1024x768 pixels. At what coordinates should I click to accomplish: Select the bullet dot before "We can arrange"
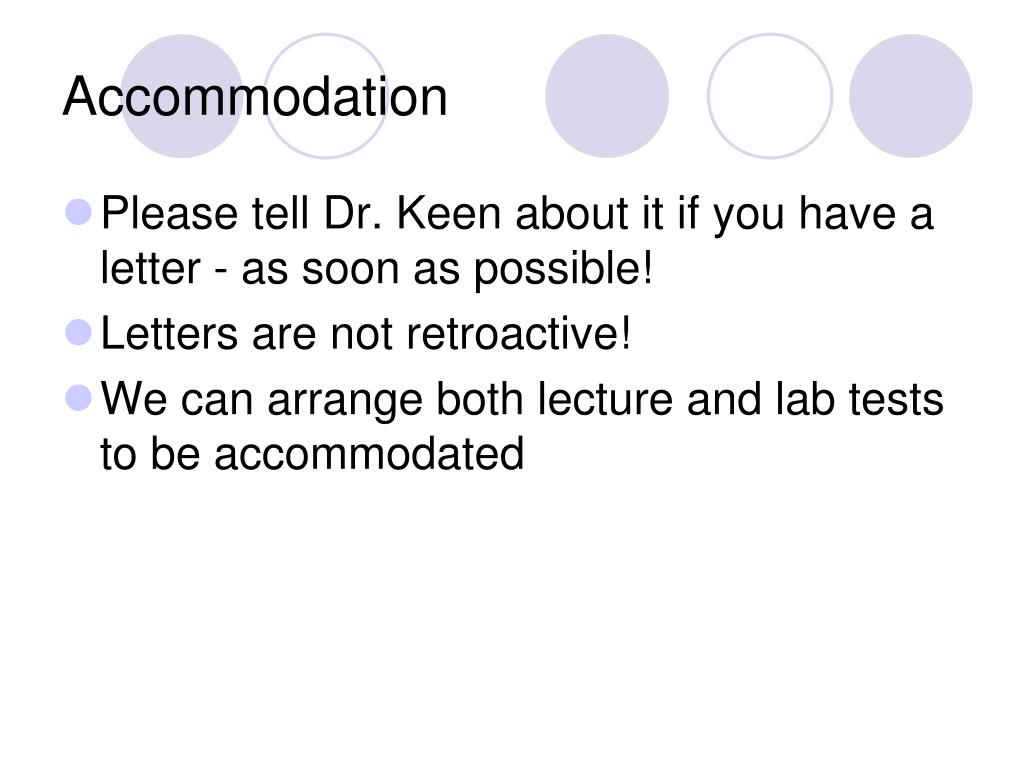click(x=79, y=398)
